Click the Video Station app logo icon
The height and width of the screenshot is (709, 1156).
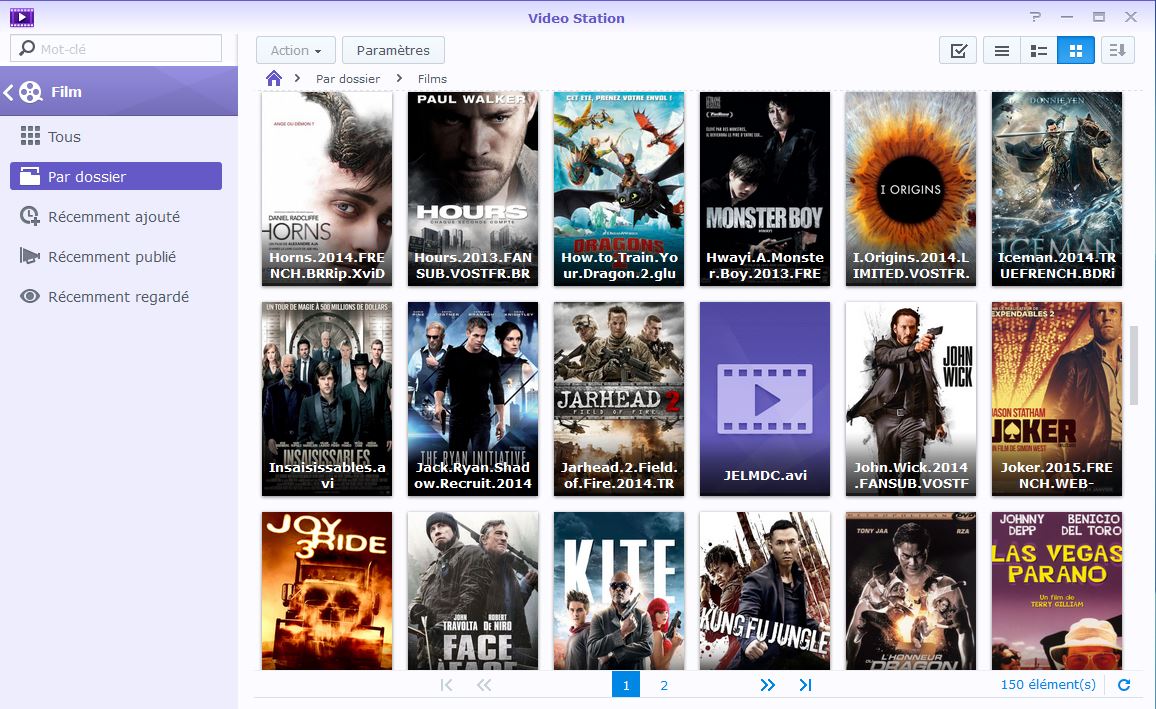(x=22, y=17)
